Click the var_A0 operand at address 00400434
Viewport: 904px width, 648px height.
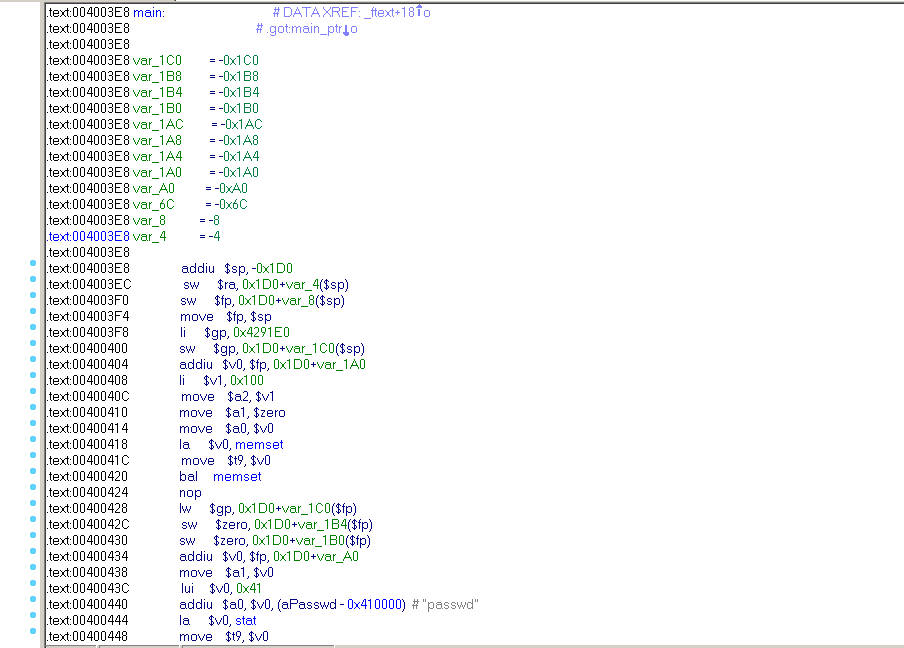pyautogui.click(x=339, y=556)
